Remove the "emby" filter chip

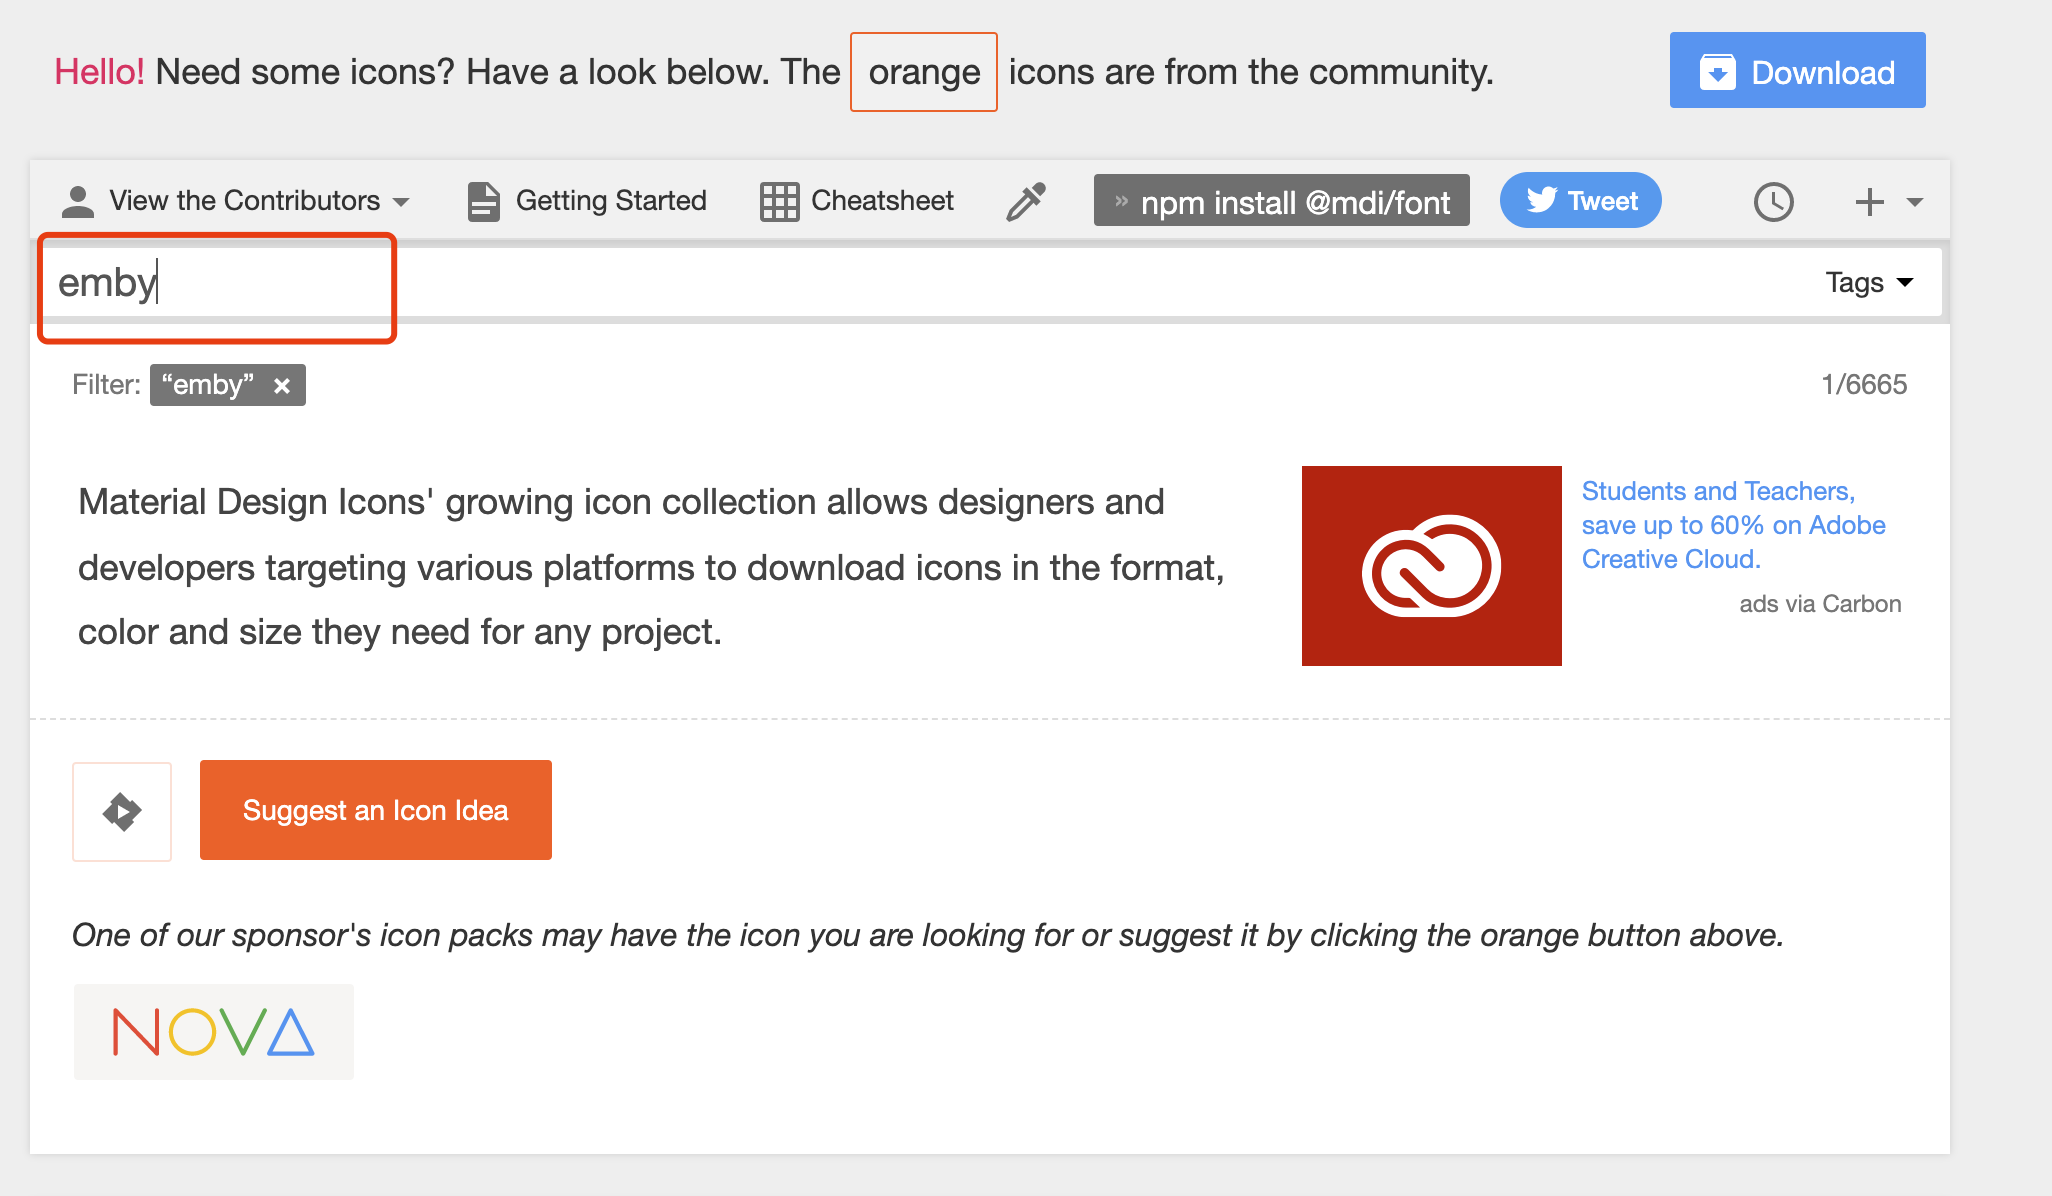point(282,386)
